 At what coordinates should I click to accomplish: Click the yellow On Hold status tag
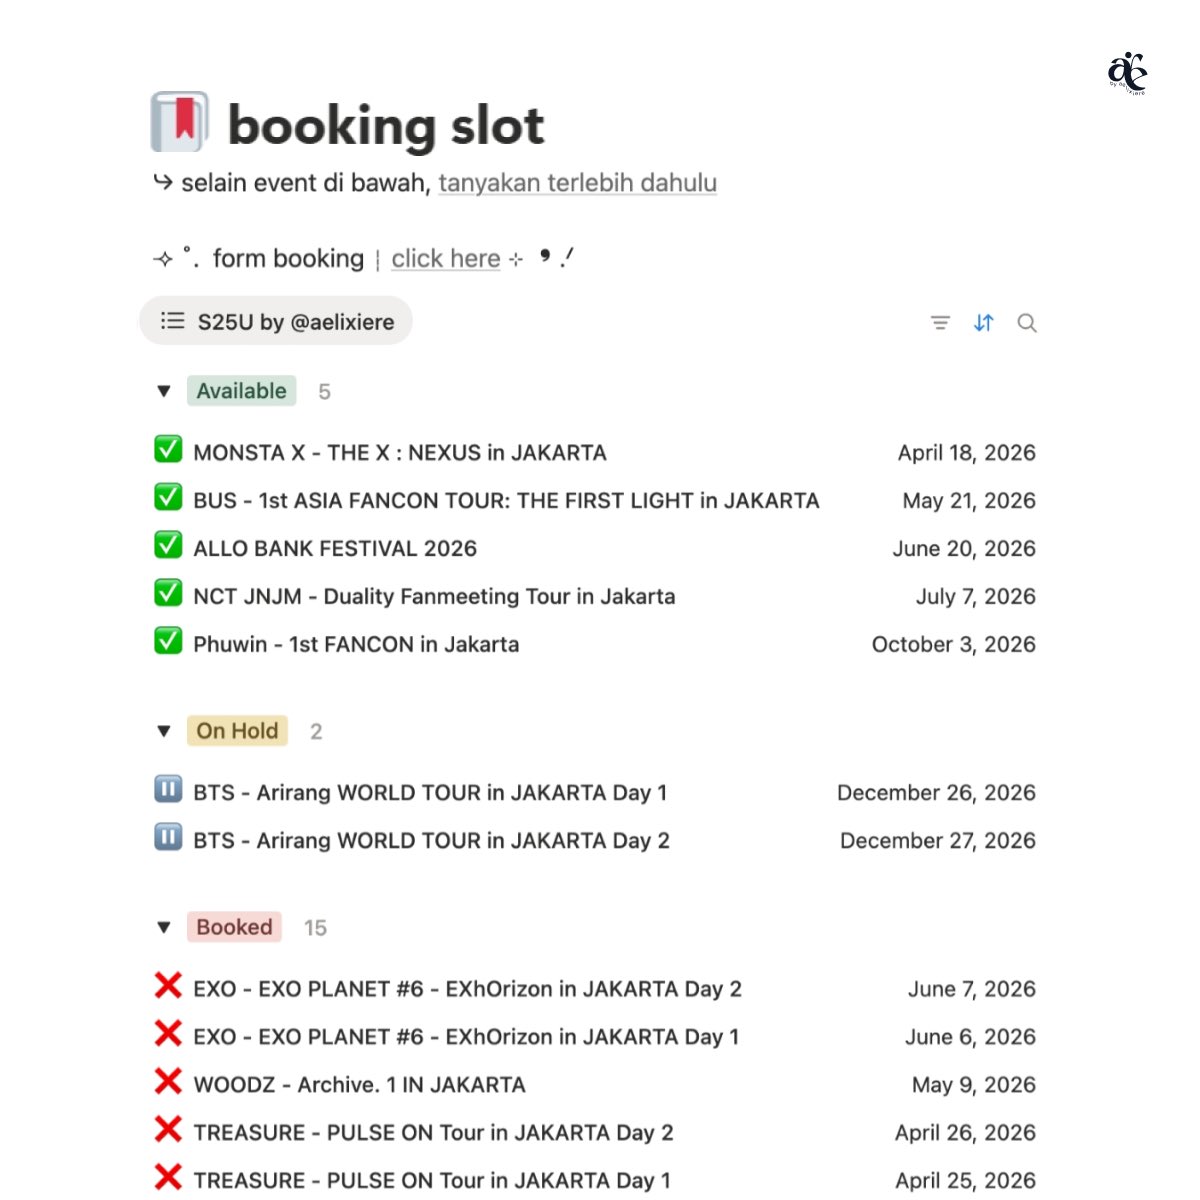tap(237, 731)
